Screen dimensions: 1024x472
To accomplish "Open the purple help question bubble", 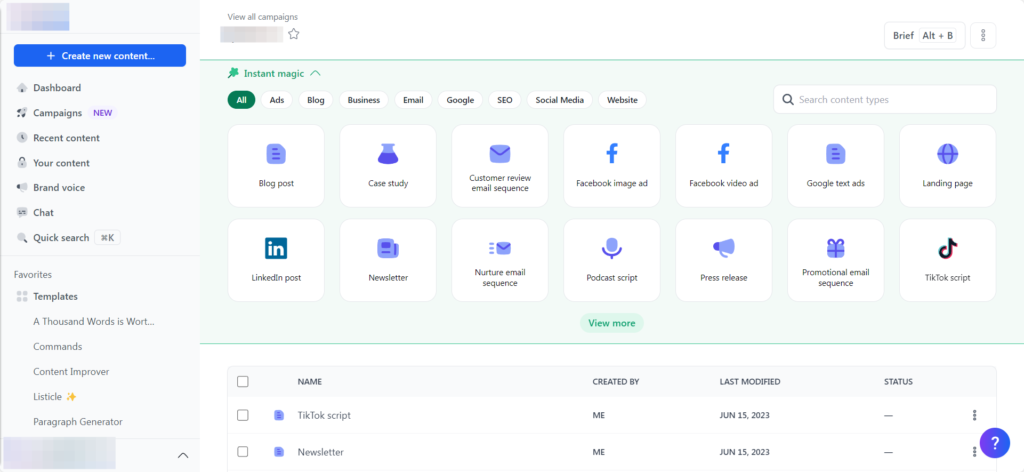I will click(995, 443).
